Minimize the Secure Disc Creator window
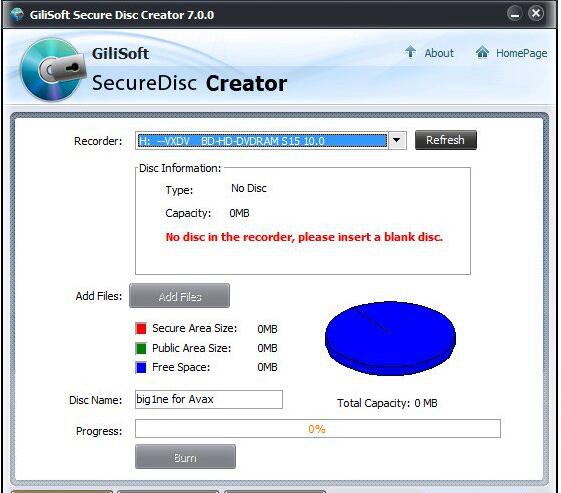 (514, 14)
